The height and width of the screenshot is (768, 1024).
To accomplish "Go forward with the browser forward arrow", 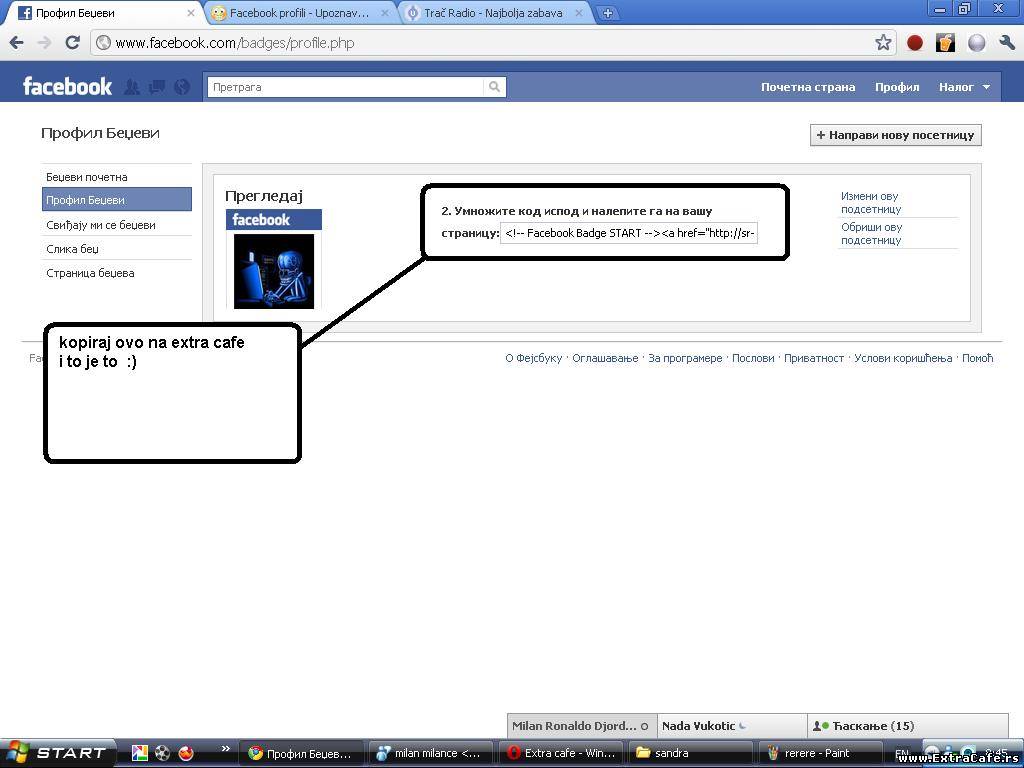I will (44, 43).
